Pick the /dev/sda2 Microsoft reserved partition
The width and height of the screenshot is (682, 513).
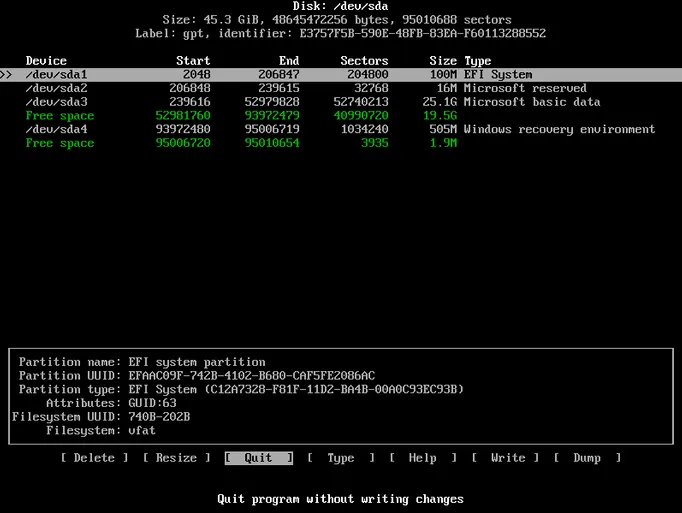[x=340, y=88]
